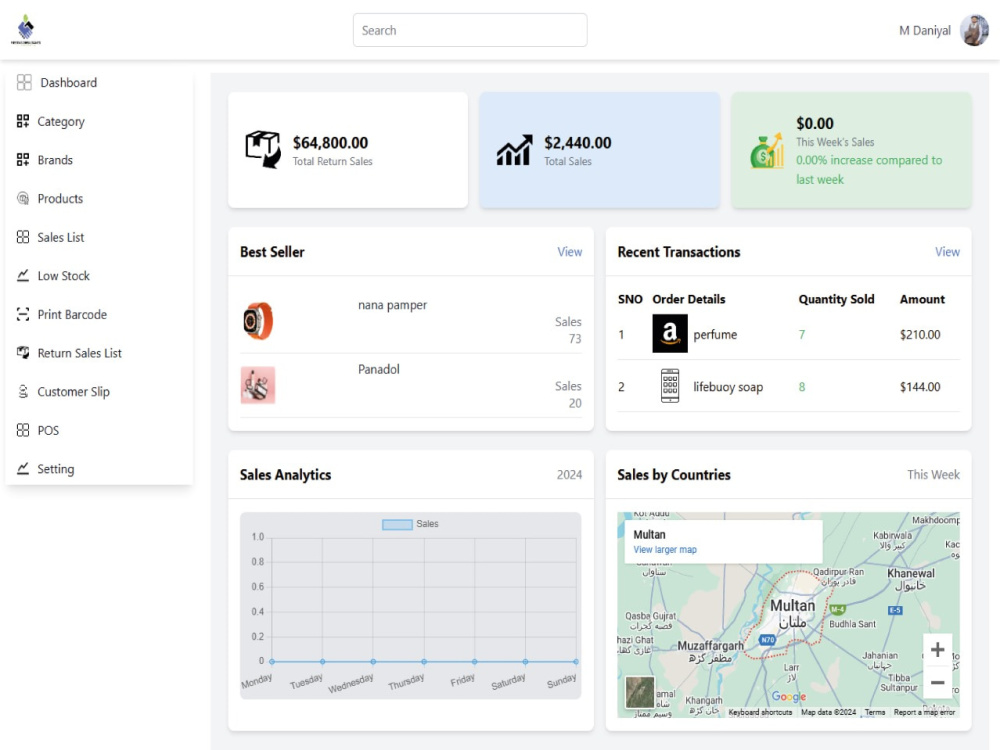The image size is (1000, 750).
Task: Click View larger map link
Action: click(665, 550)
